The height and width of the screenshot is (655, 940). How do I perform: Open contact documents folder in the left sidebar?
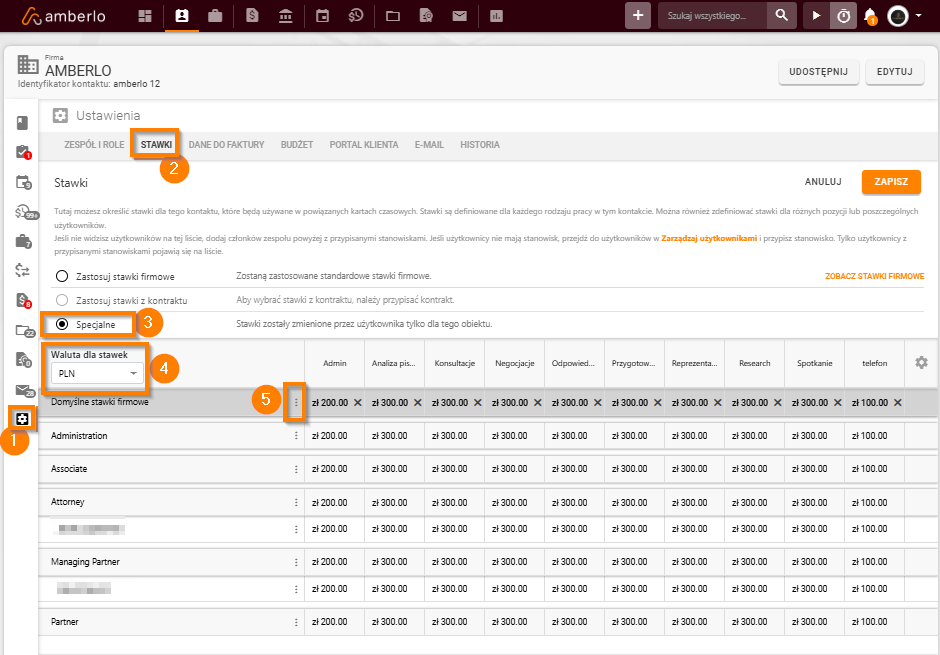(x=24, y=331)
